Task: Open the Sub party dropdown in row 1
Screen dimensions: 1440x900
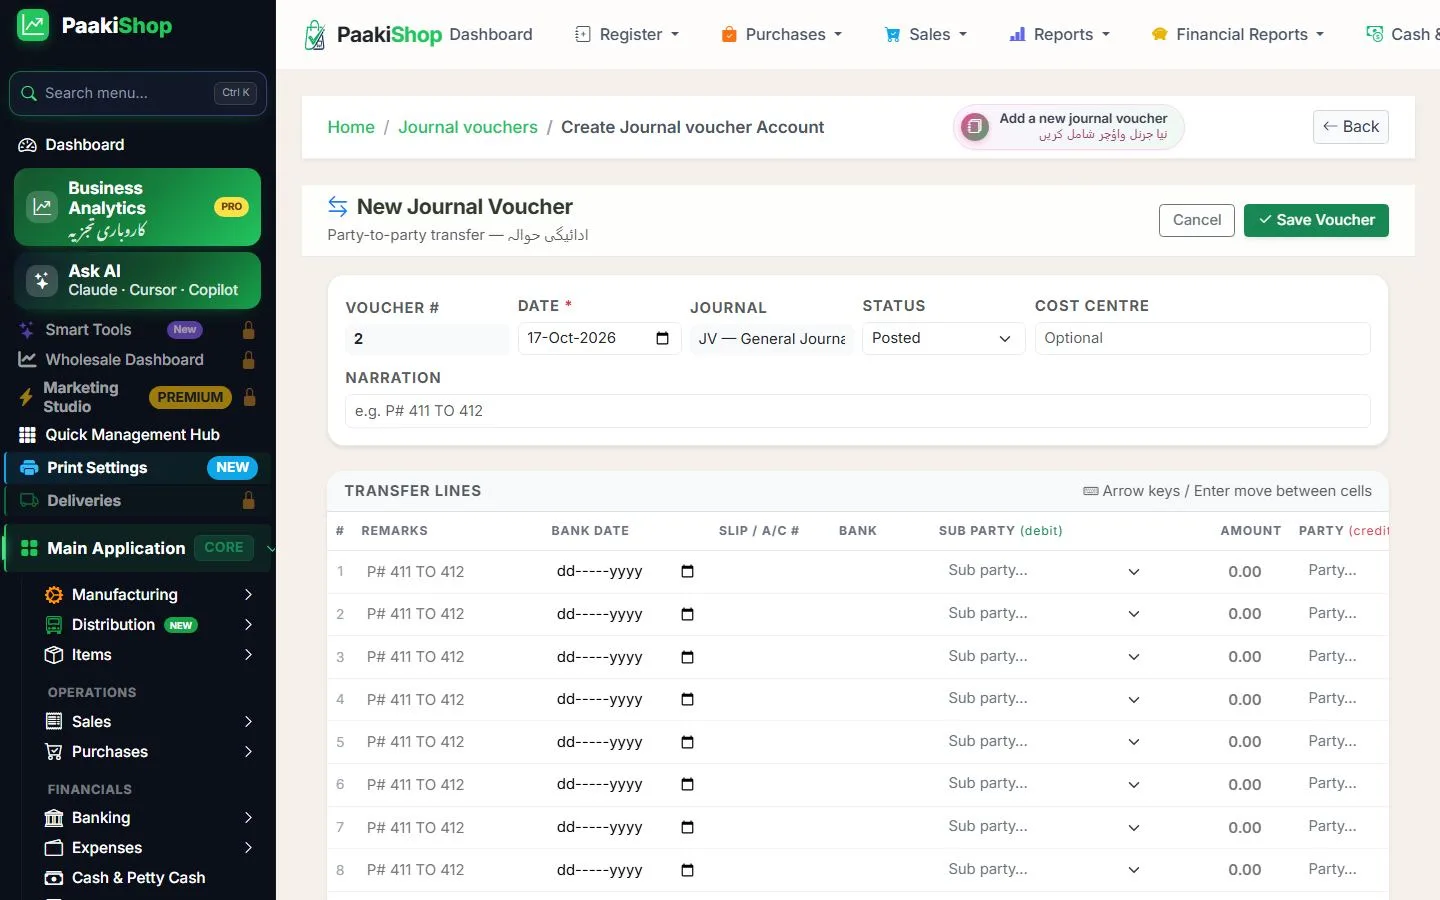Action: coord(1044,571)
